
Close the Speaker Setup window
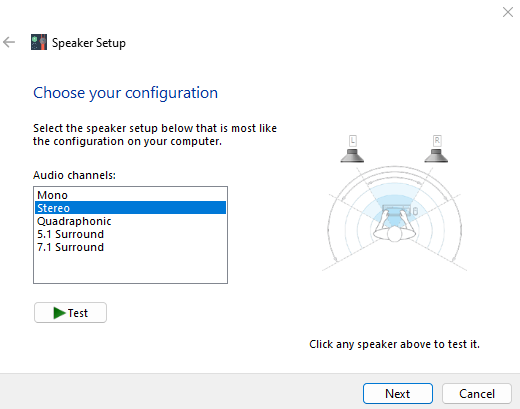click(x=508, y=12)
